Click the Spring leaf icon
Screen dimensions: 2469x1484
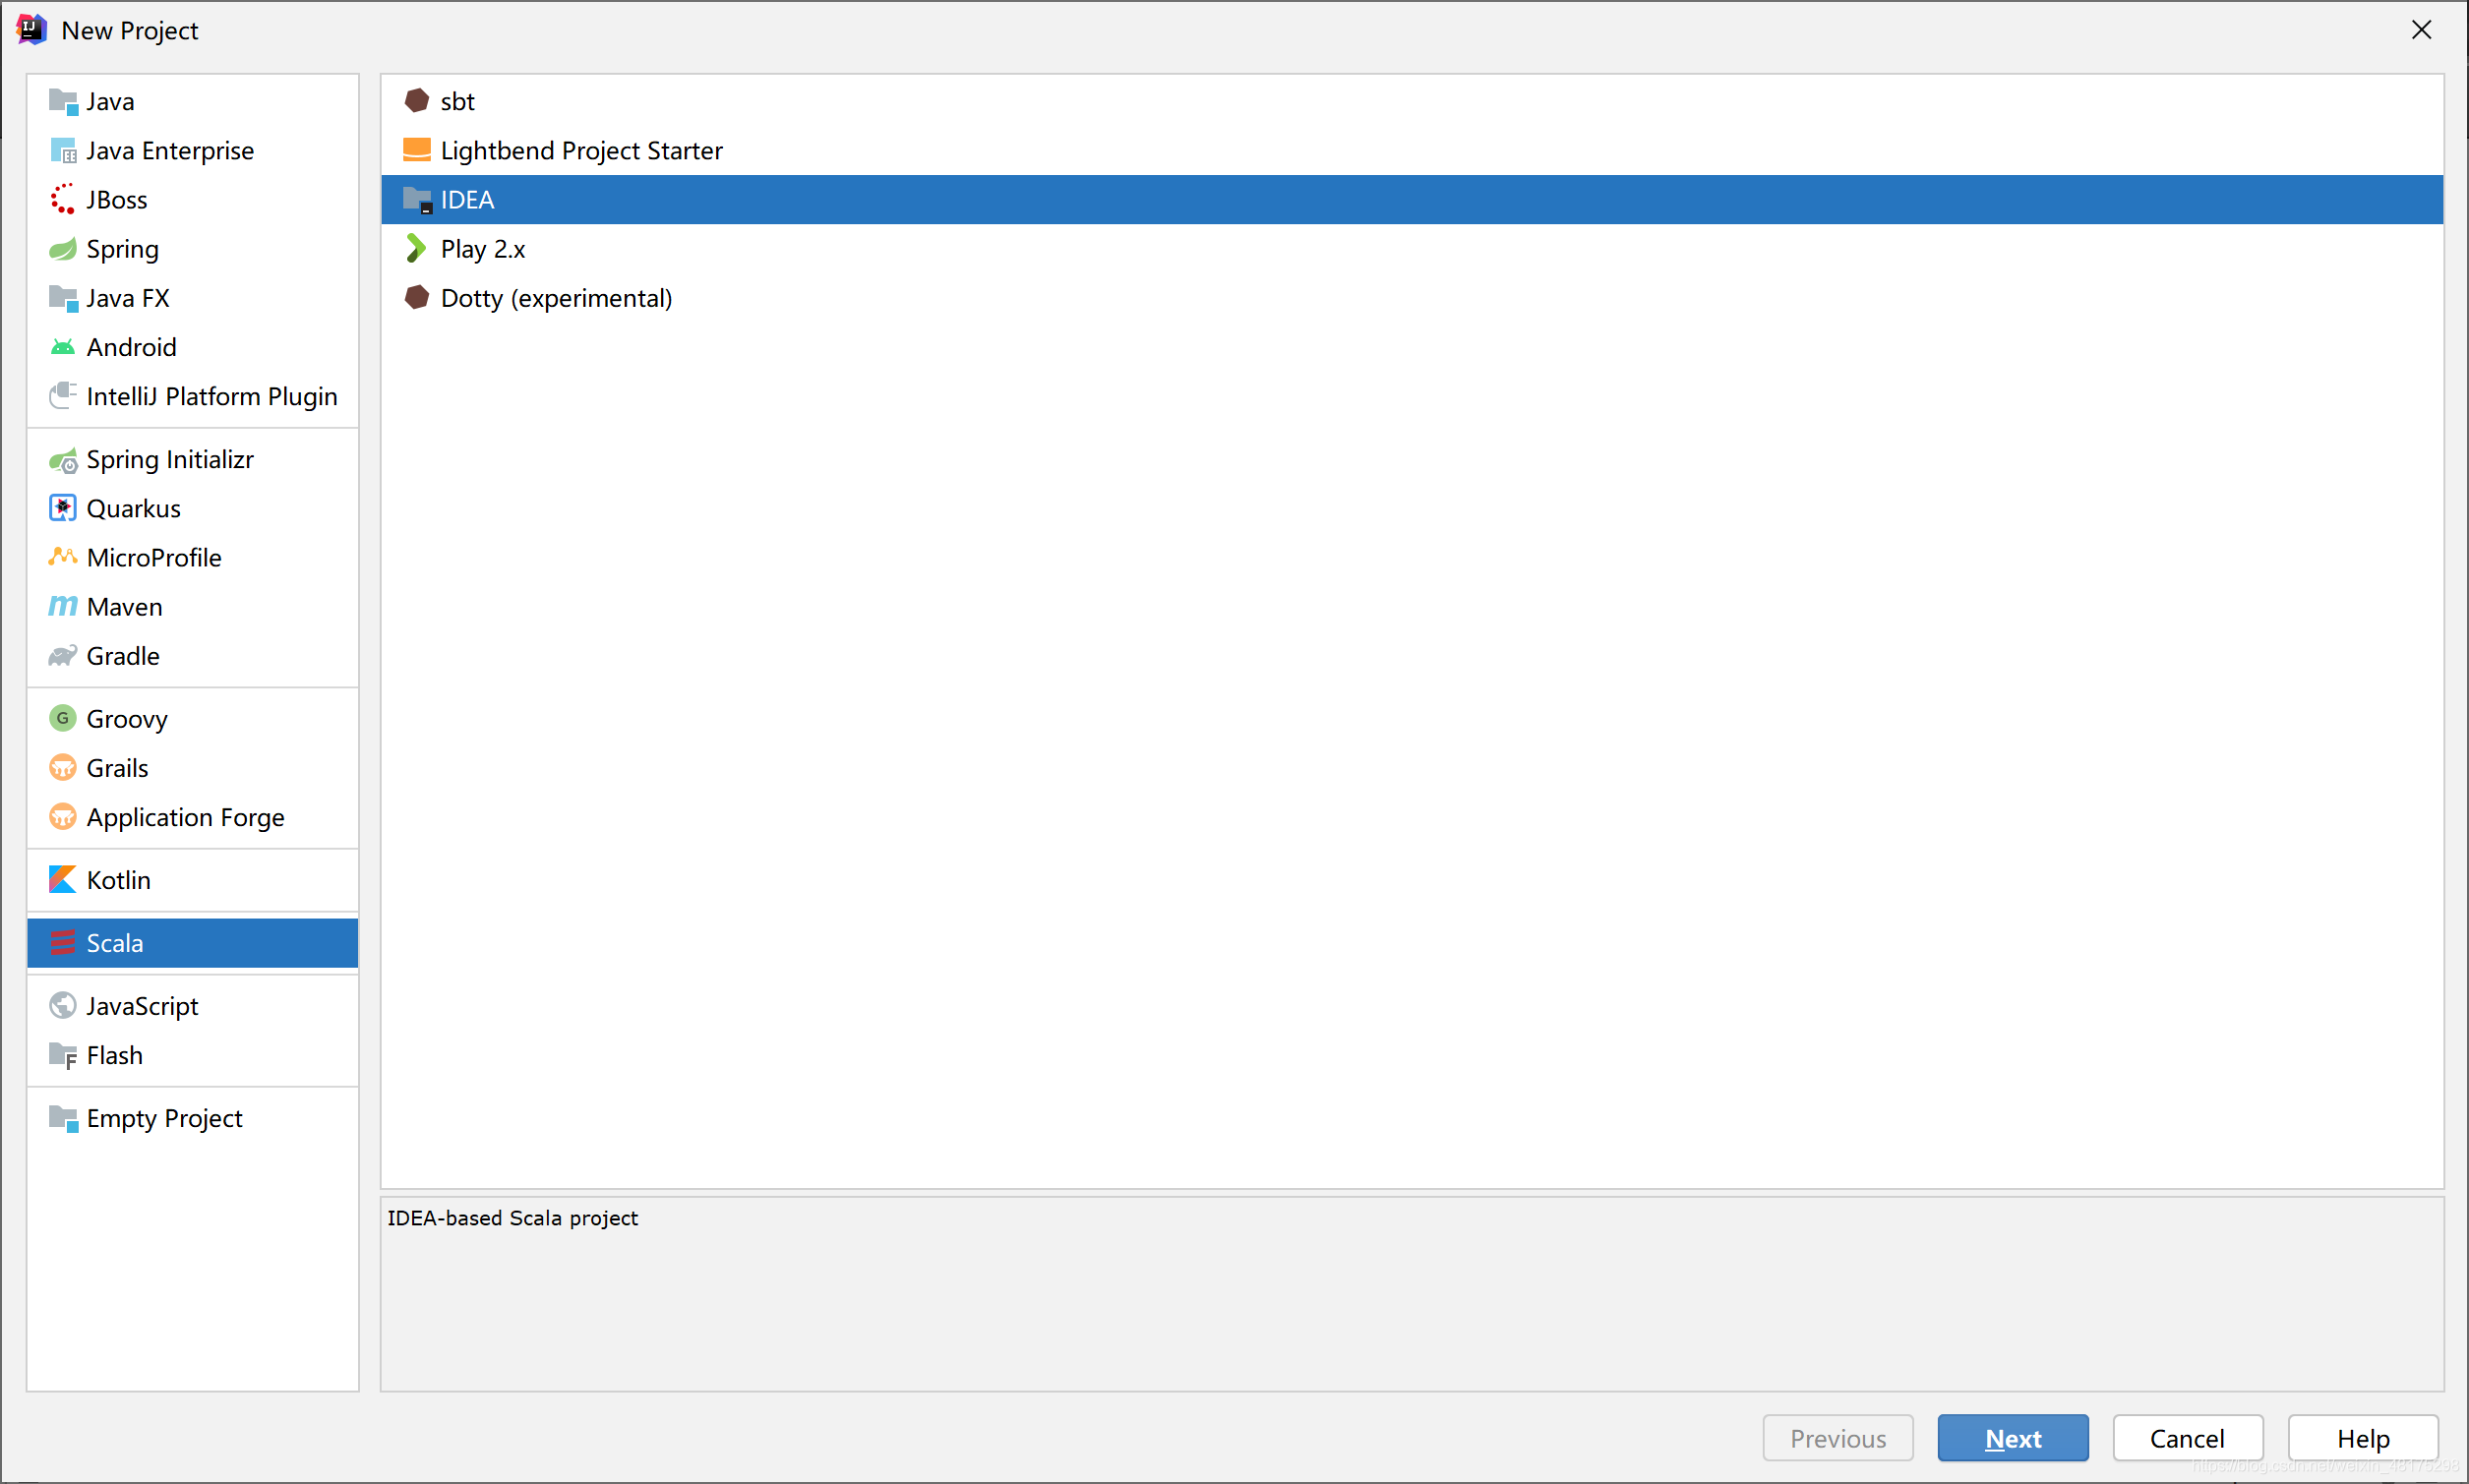(x=63, y=248)
